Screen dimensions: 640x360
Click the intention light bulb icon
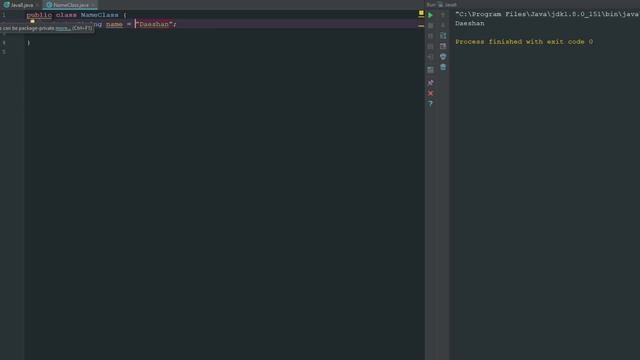pos(32,21)
